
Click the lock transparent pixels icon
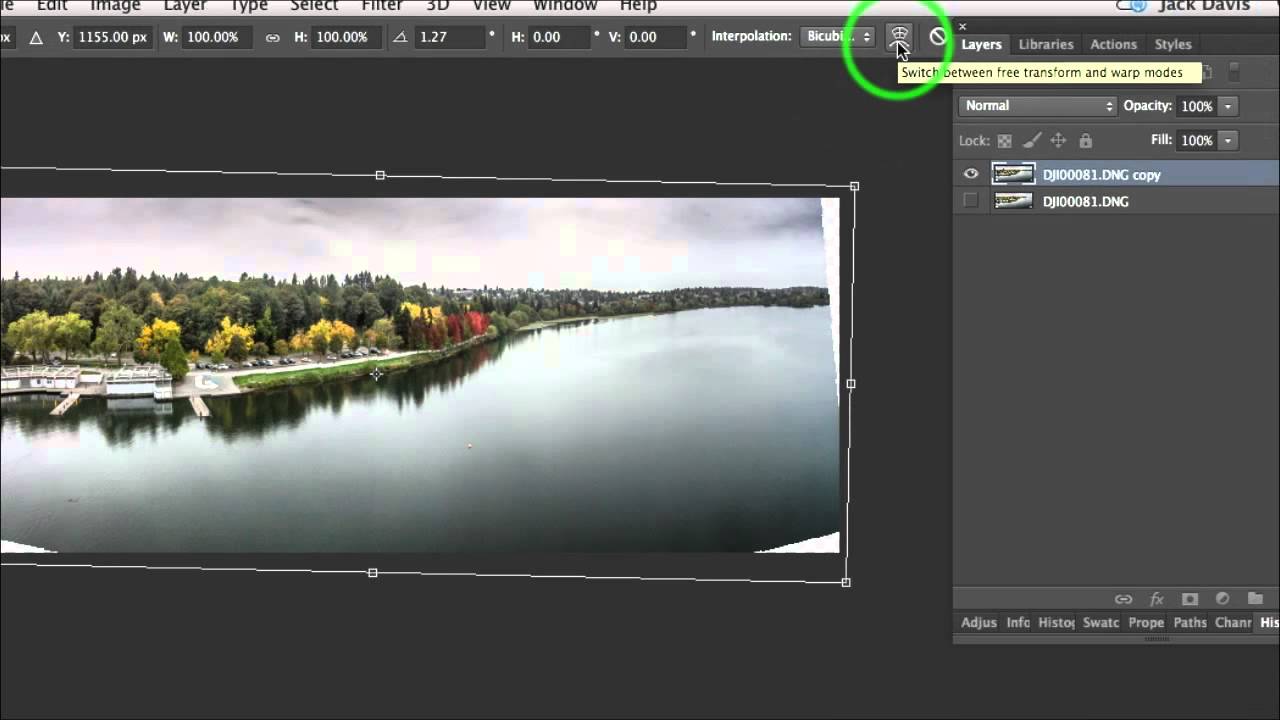[1005, 141]
